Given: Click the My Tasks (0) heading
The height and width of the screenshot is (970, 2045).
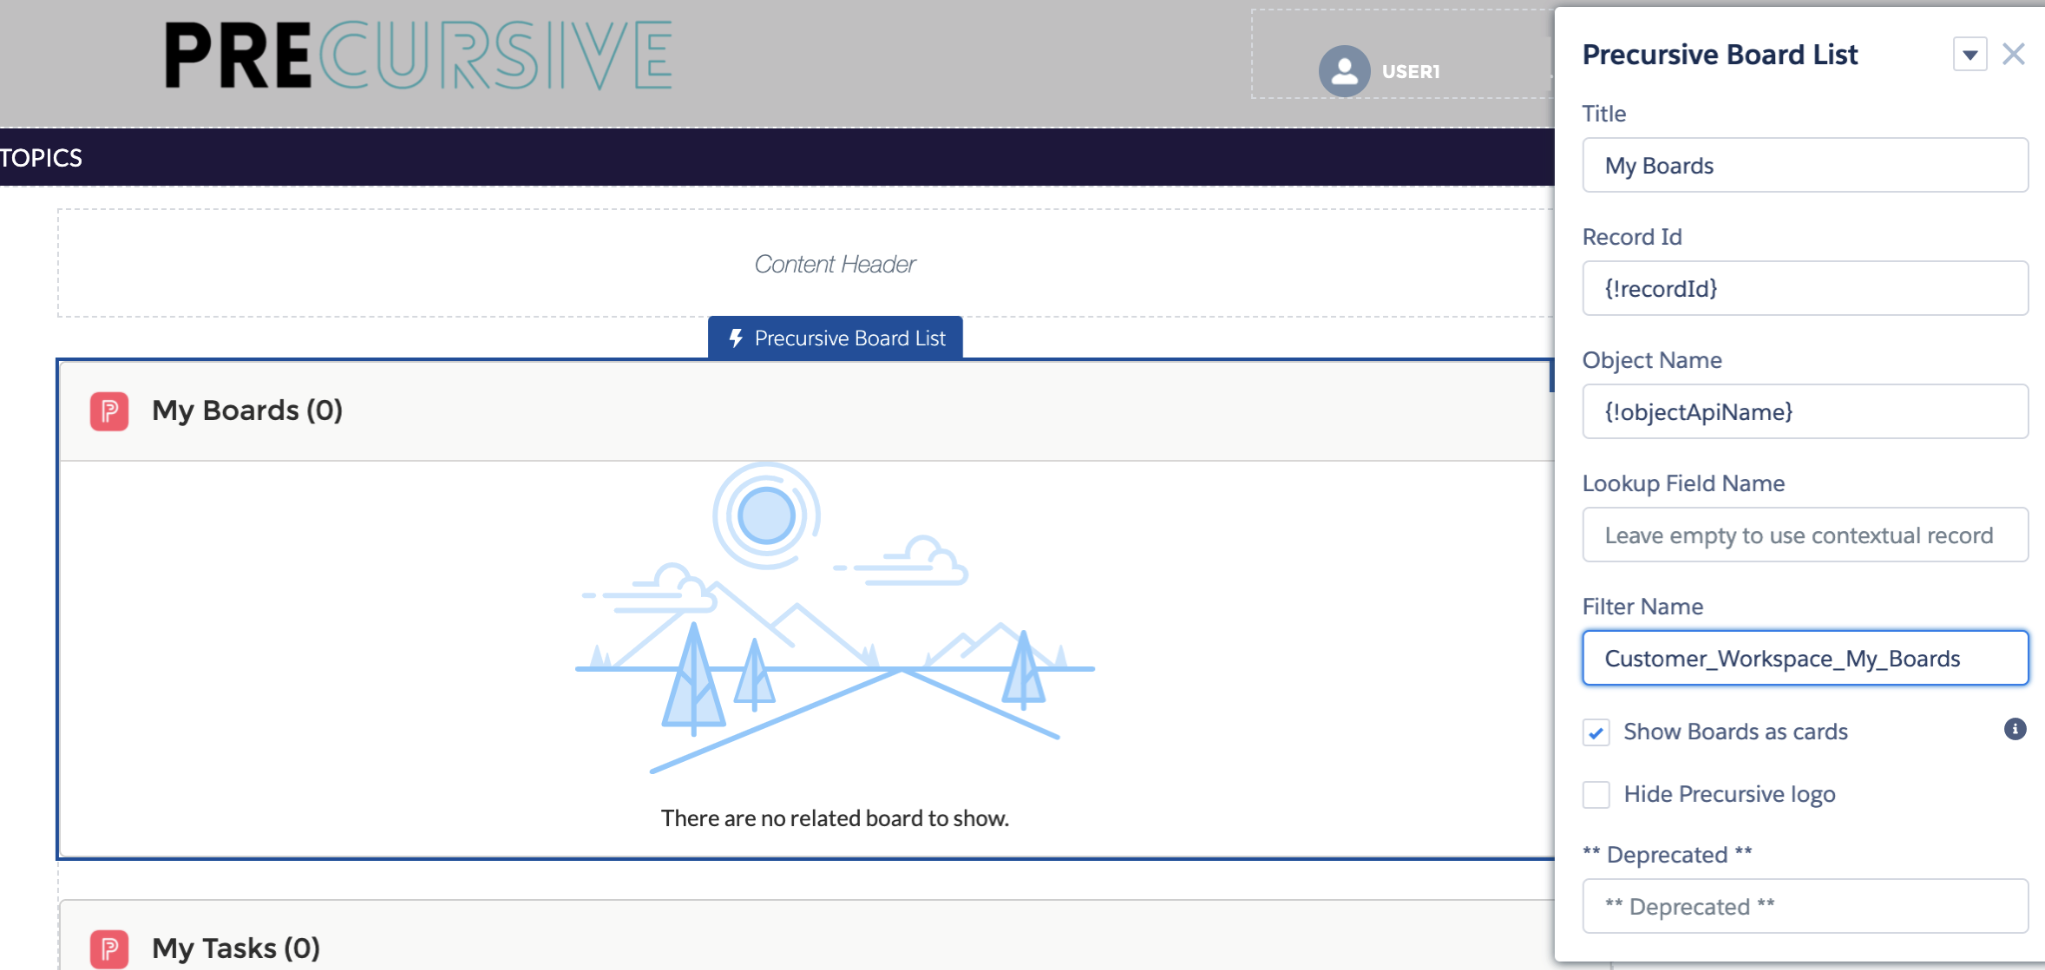Looking at the screenshot, I should 236,948.
